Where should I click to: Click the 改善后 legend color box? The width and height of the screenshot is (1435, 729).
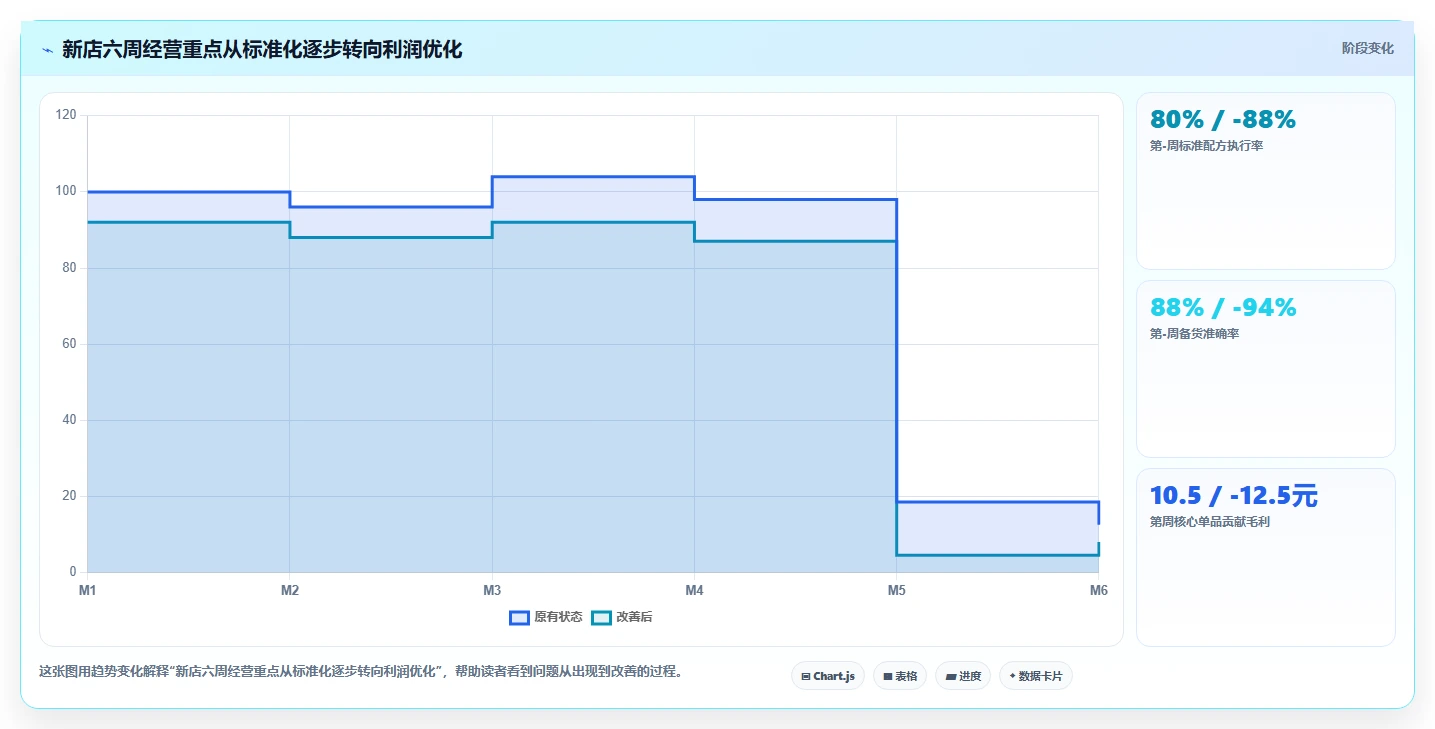click(601, 617)
